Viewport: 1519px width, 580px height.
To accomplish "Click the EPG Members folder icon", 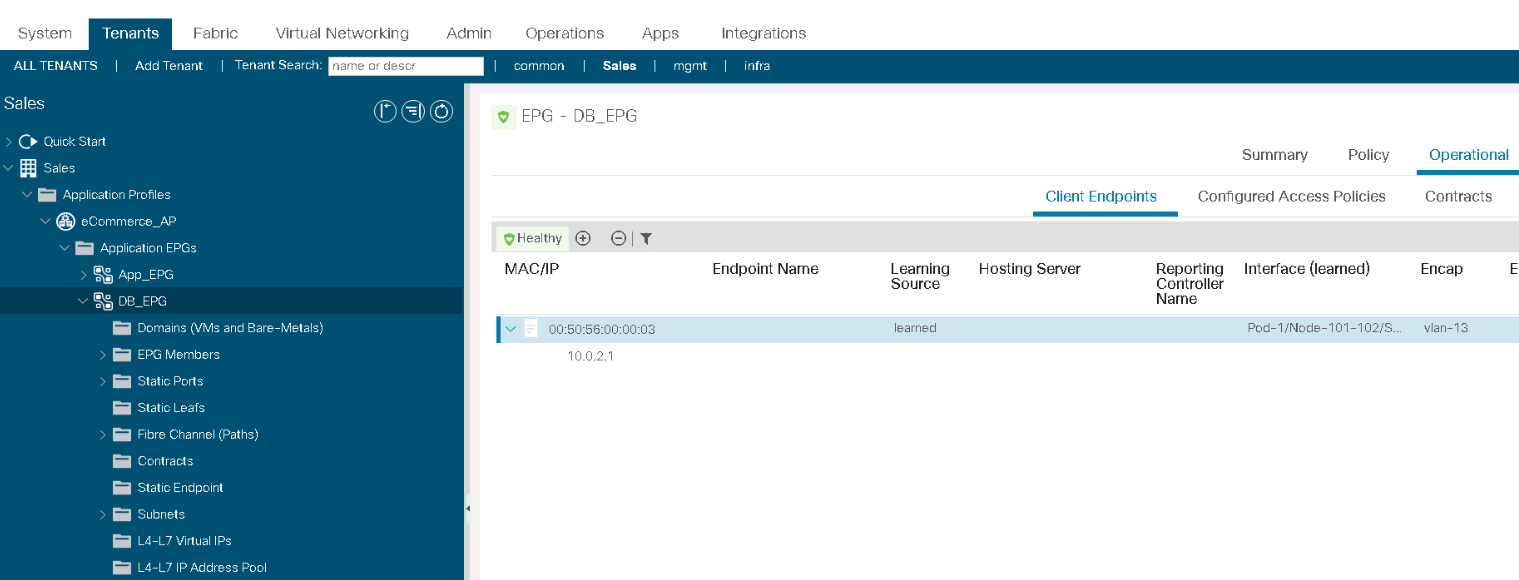I will (x=122, y=354).
